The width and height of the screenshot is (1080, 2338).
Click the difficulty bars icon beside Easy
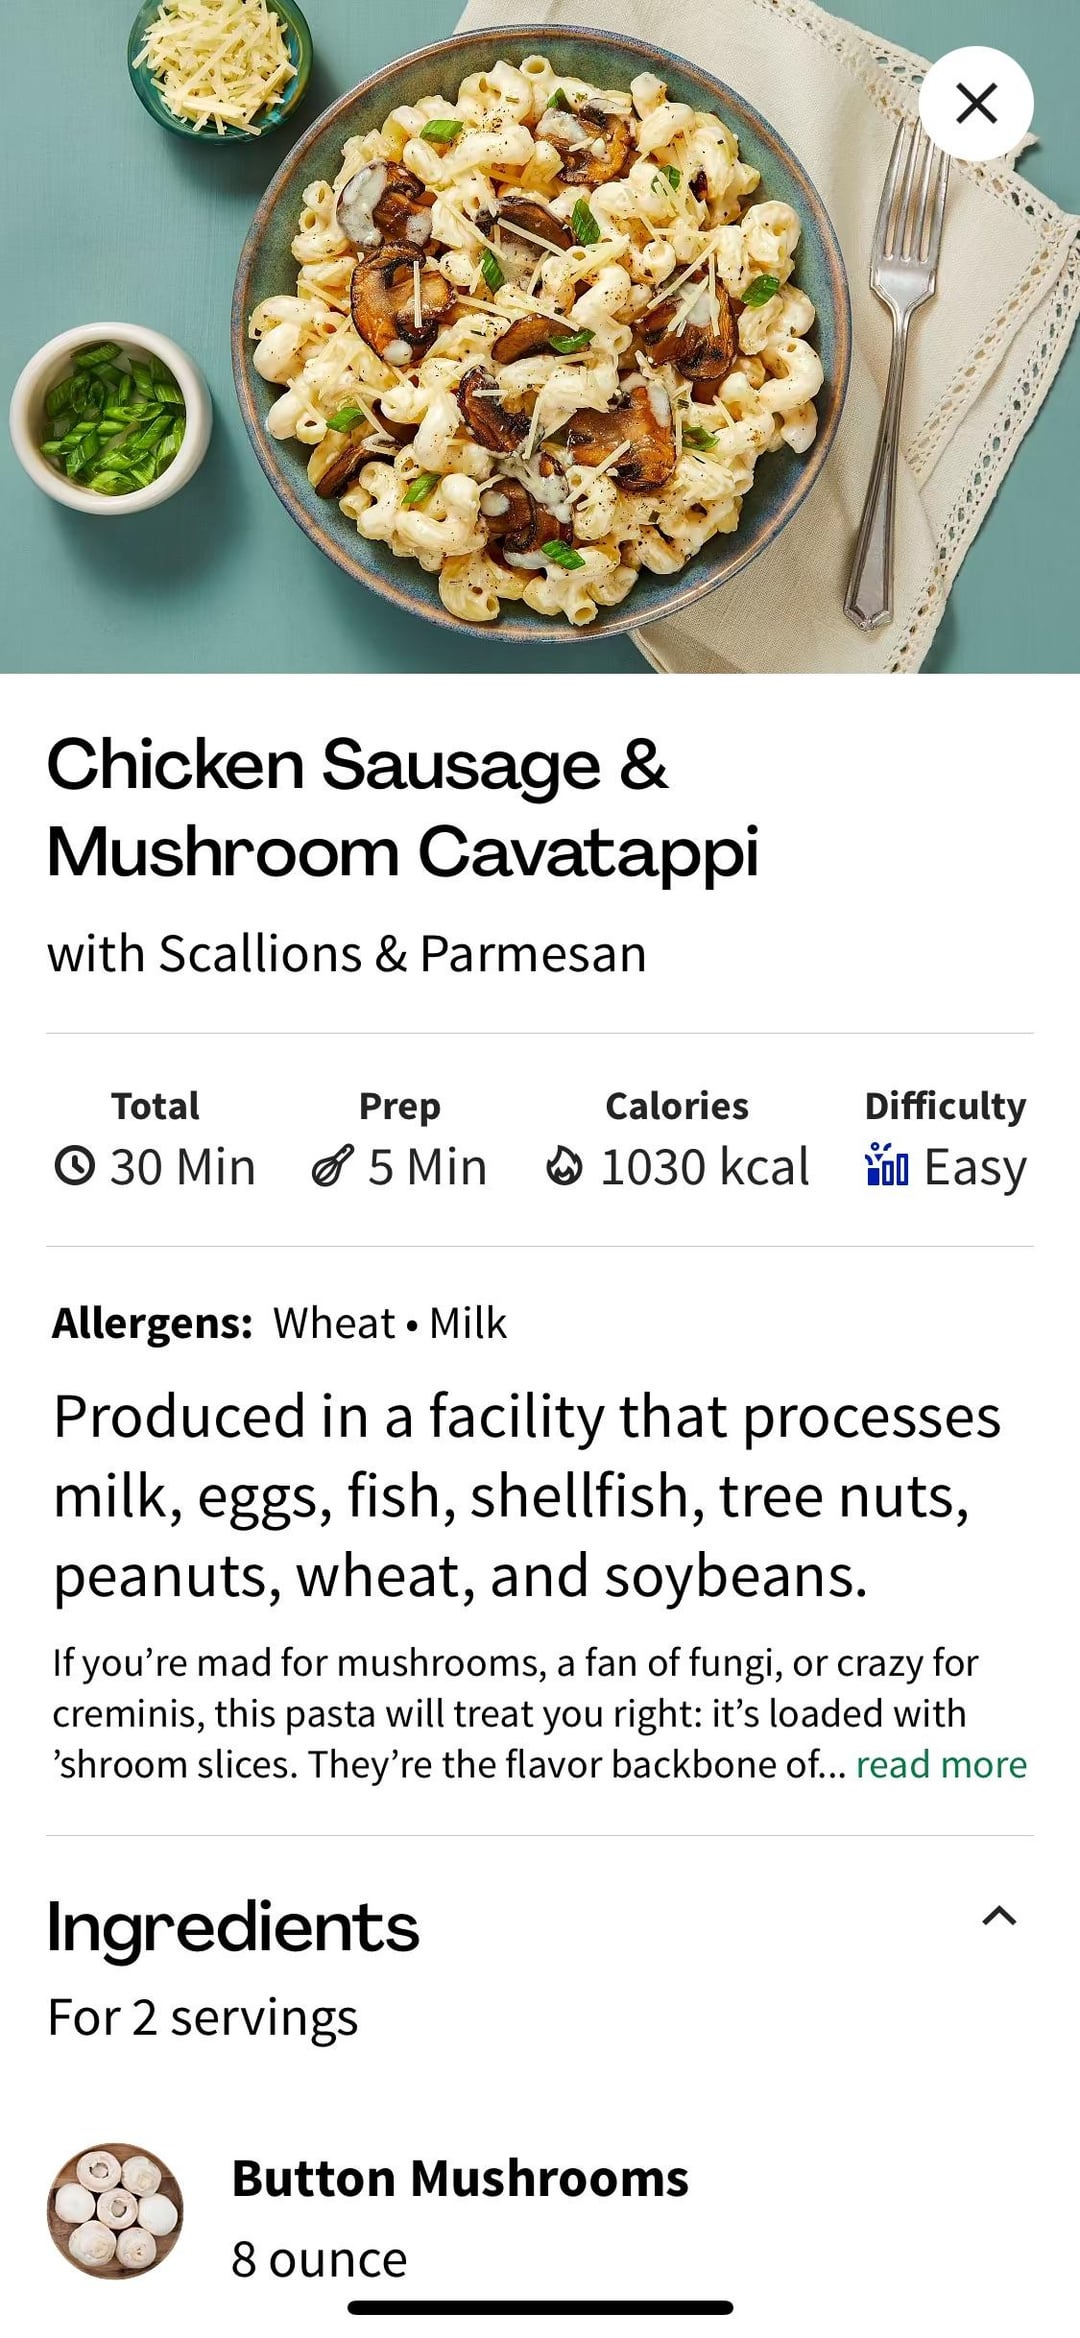(887, 1165)
